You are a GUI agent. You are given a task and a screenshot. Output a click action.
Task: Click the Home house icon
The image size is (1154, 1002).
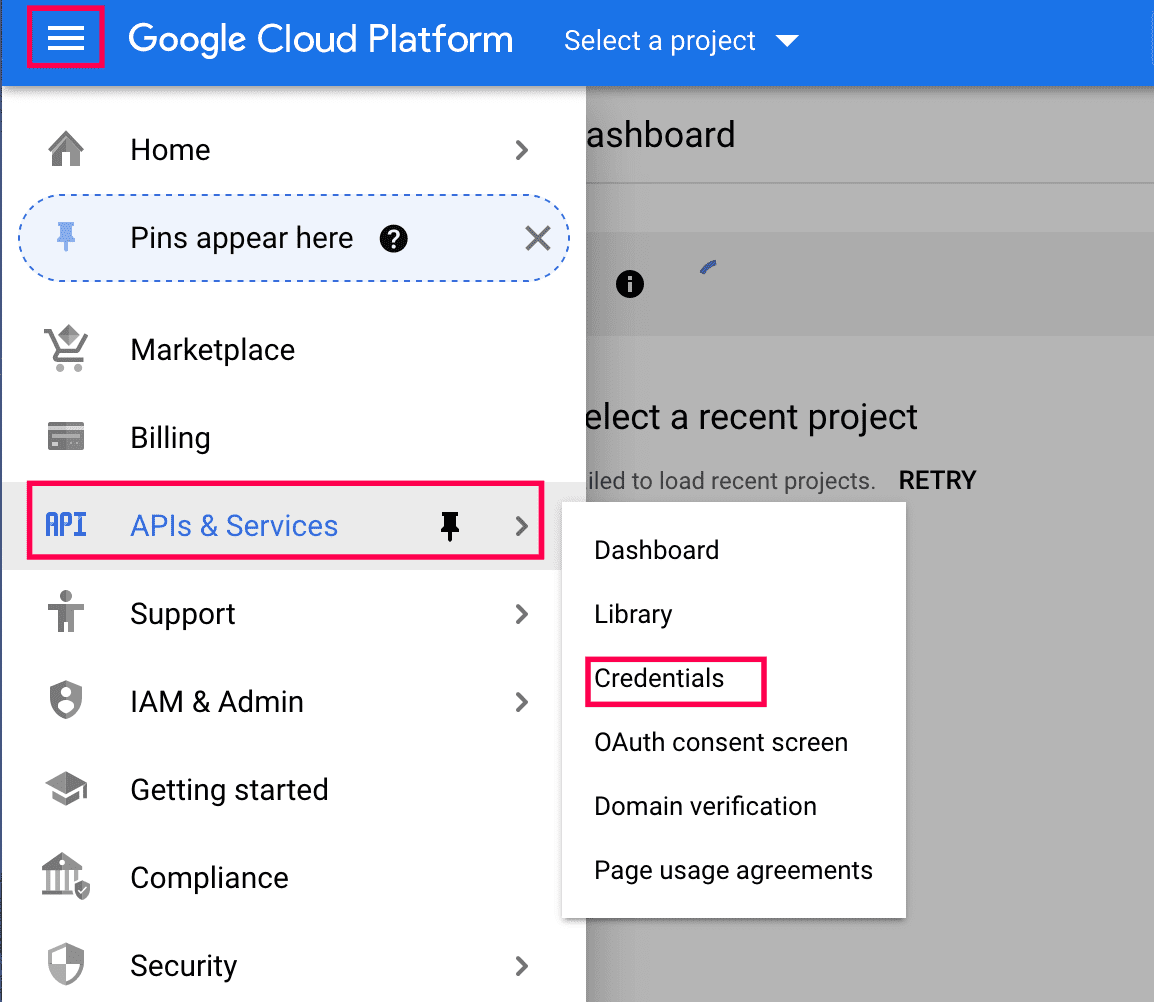[x=66, y=150]
